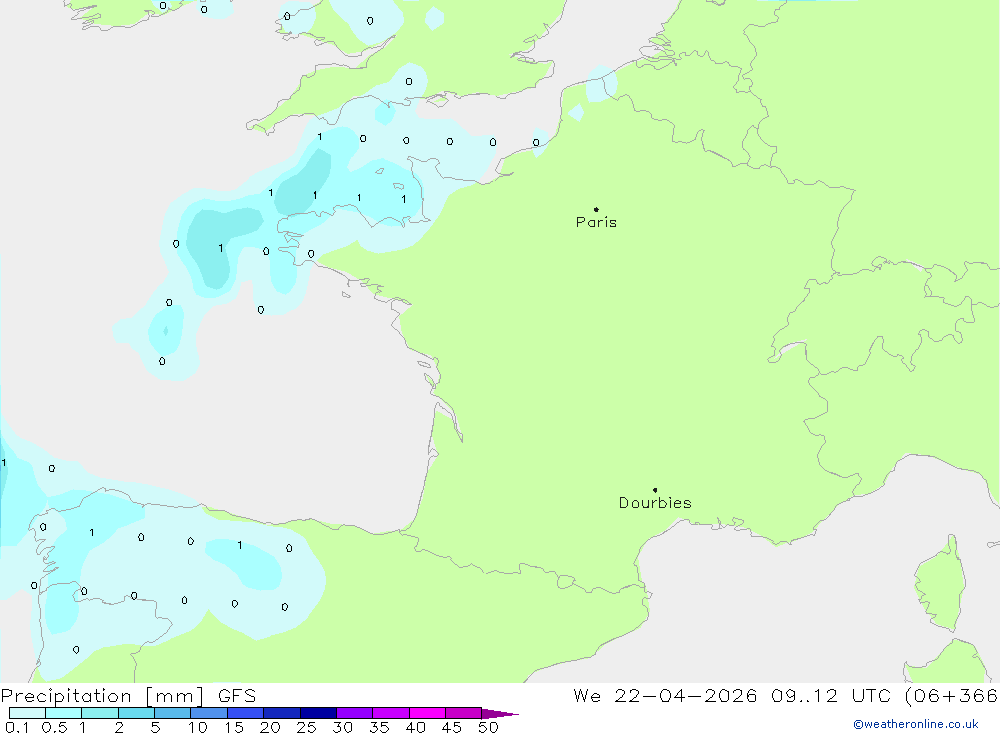Click the legend value '50'
The width and height of the screenshot is (1000, 733).
point(488,727)
